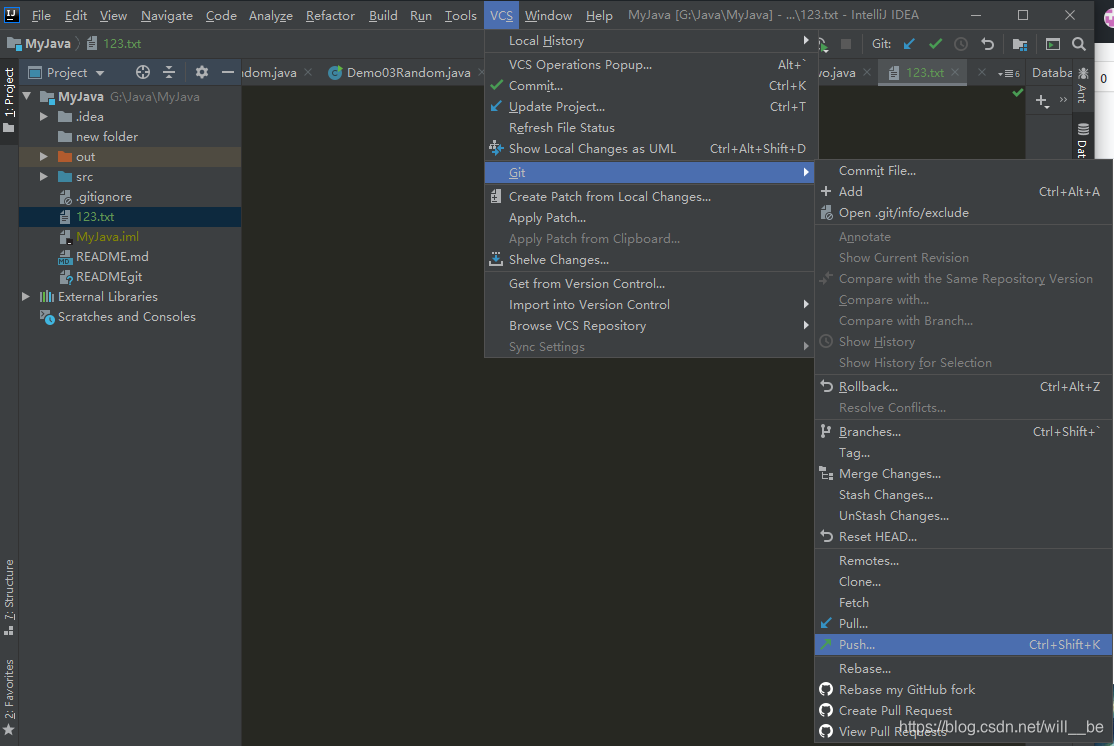Screen dimensions: 1114x746
Task: Open the 2: Favorites tool window
Action: point(9,698)
